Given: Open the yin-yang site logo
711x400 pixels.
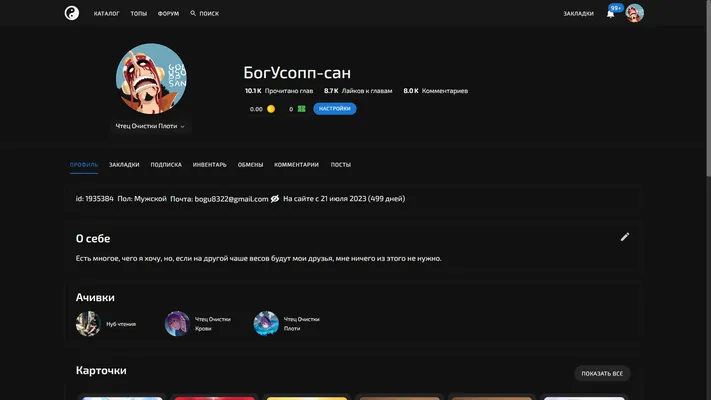Looking at the screenshot, I should pyautogui.click(x=72, y=13).
